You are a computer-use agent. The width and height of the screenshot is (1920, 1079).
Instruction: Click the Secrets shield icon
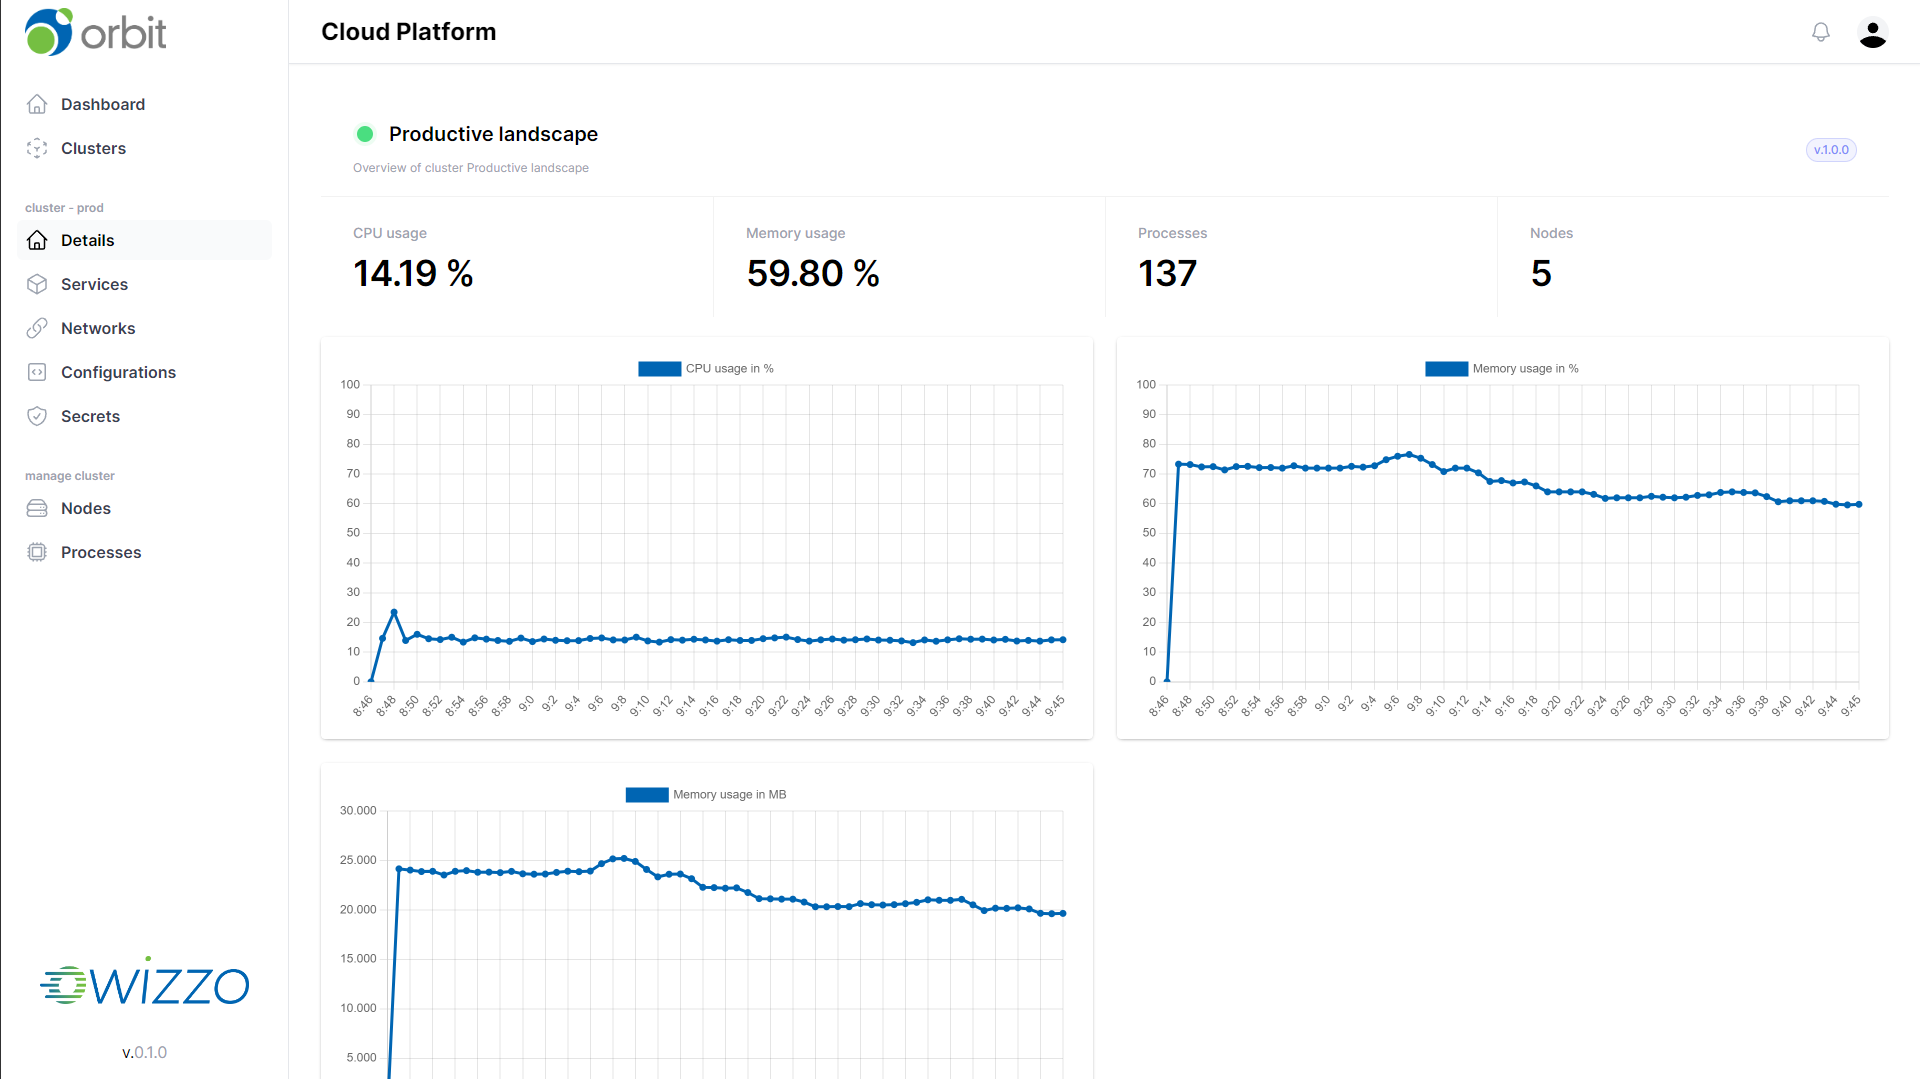(37, 416)
